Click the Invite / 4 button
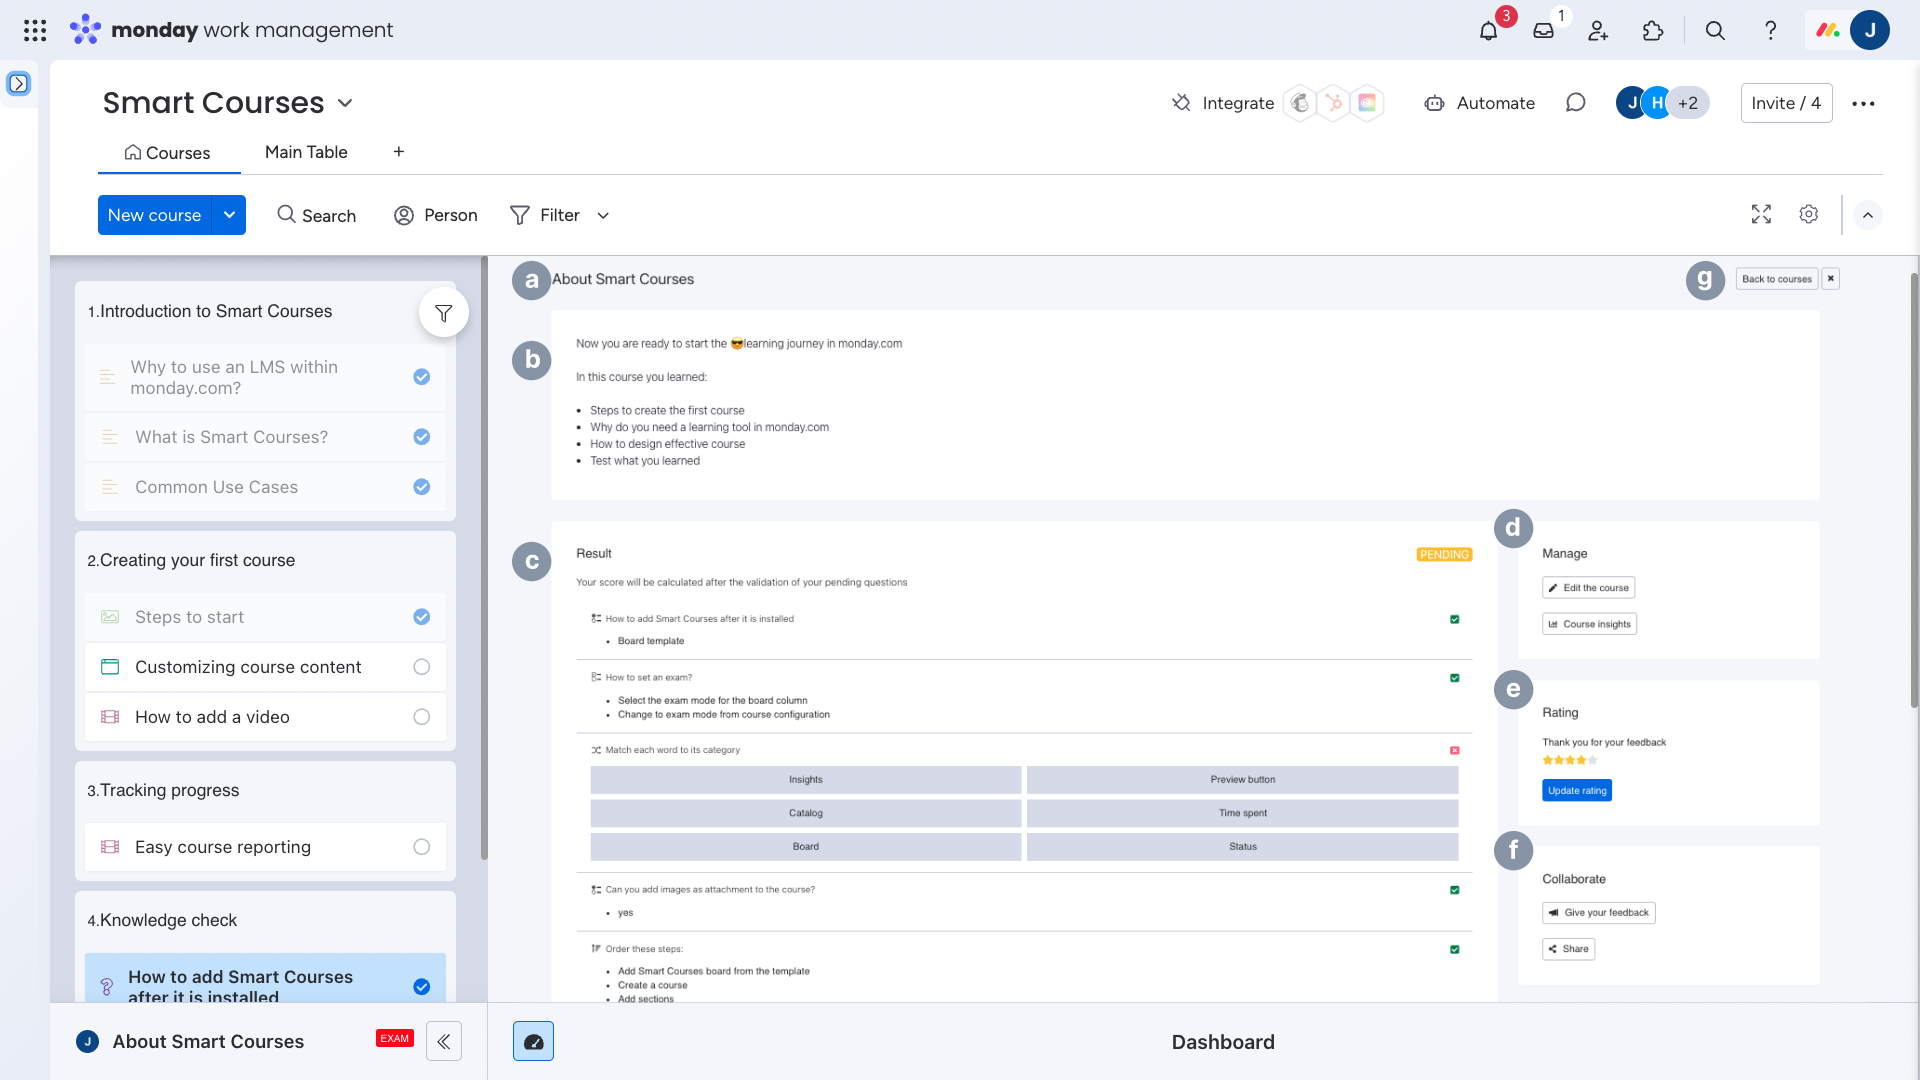The height and width of the screenshot is (1080, 1920). (1786, 103)
